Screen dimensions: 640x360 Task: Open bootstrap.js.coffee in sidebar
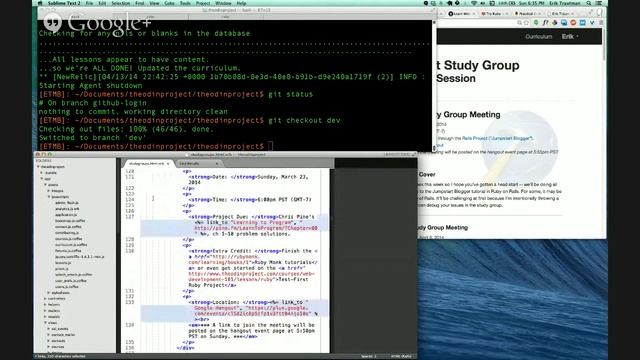tap(70, 221)
